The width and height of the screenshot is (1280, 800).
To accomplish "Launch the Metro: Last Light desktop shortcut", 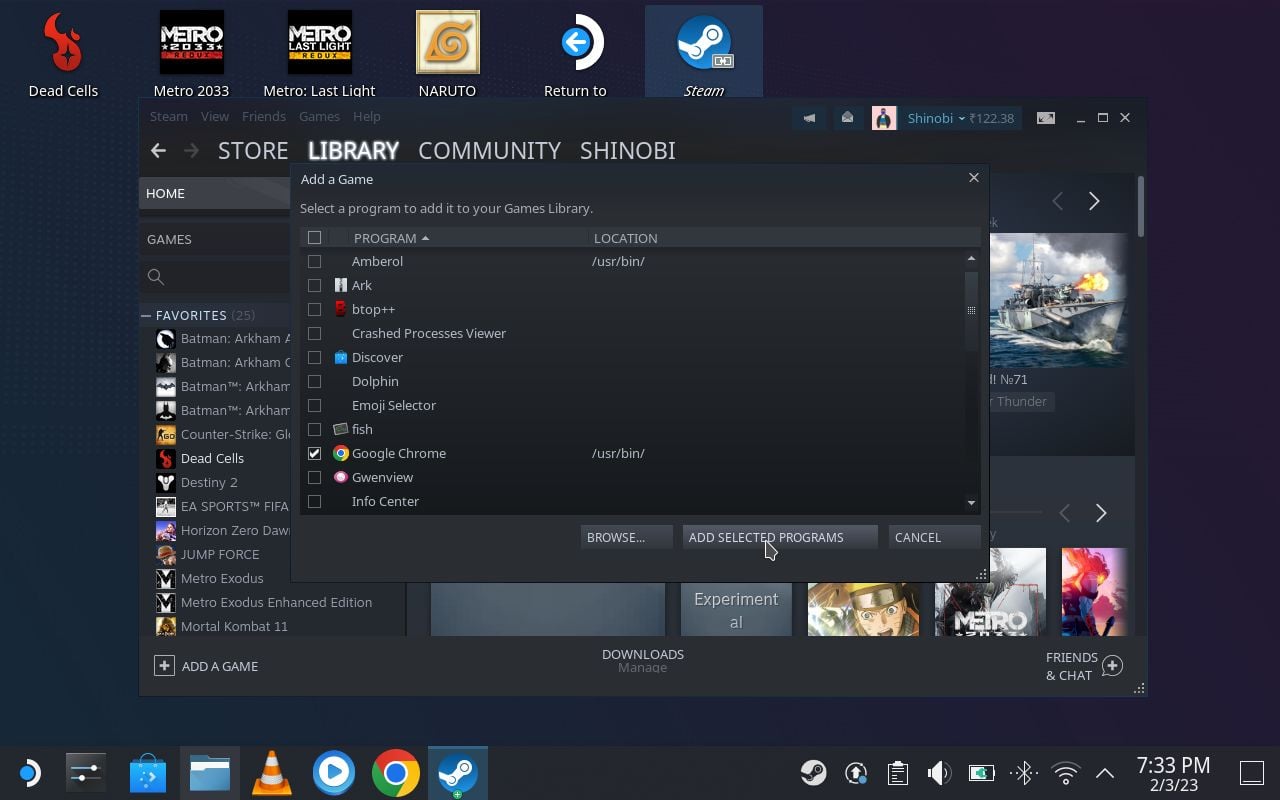I will pyautogui.click(x=319, y=55).
